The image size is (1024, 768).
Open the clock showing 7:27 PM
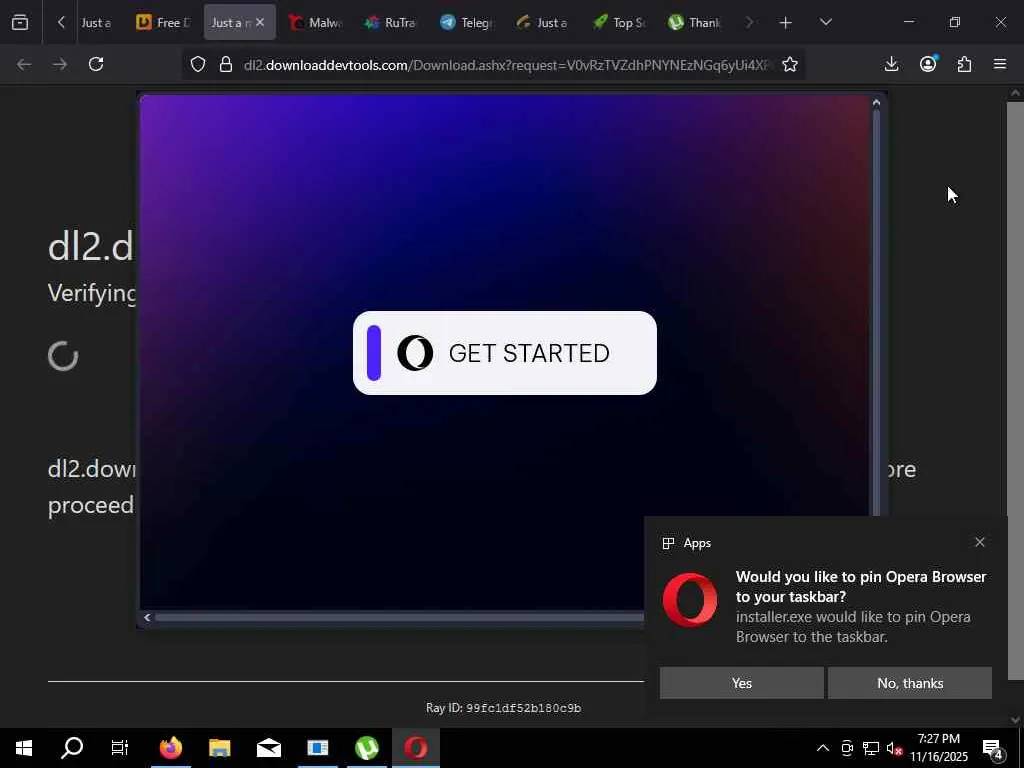tap(939, 748)
